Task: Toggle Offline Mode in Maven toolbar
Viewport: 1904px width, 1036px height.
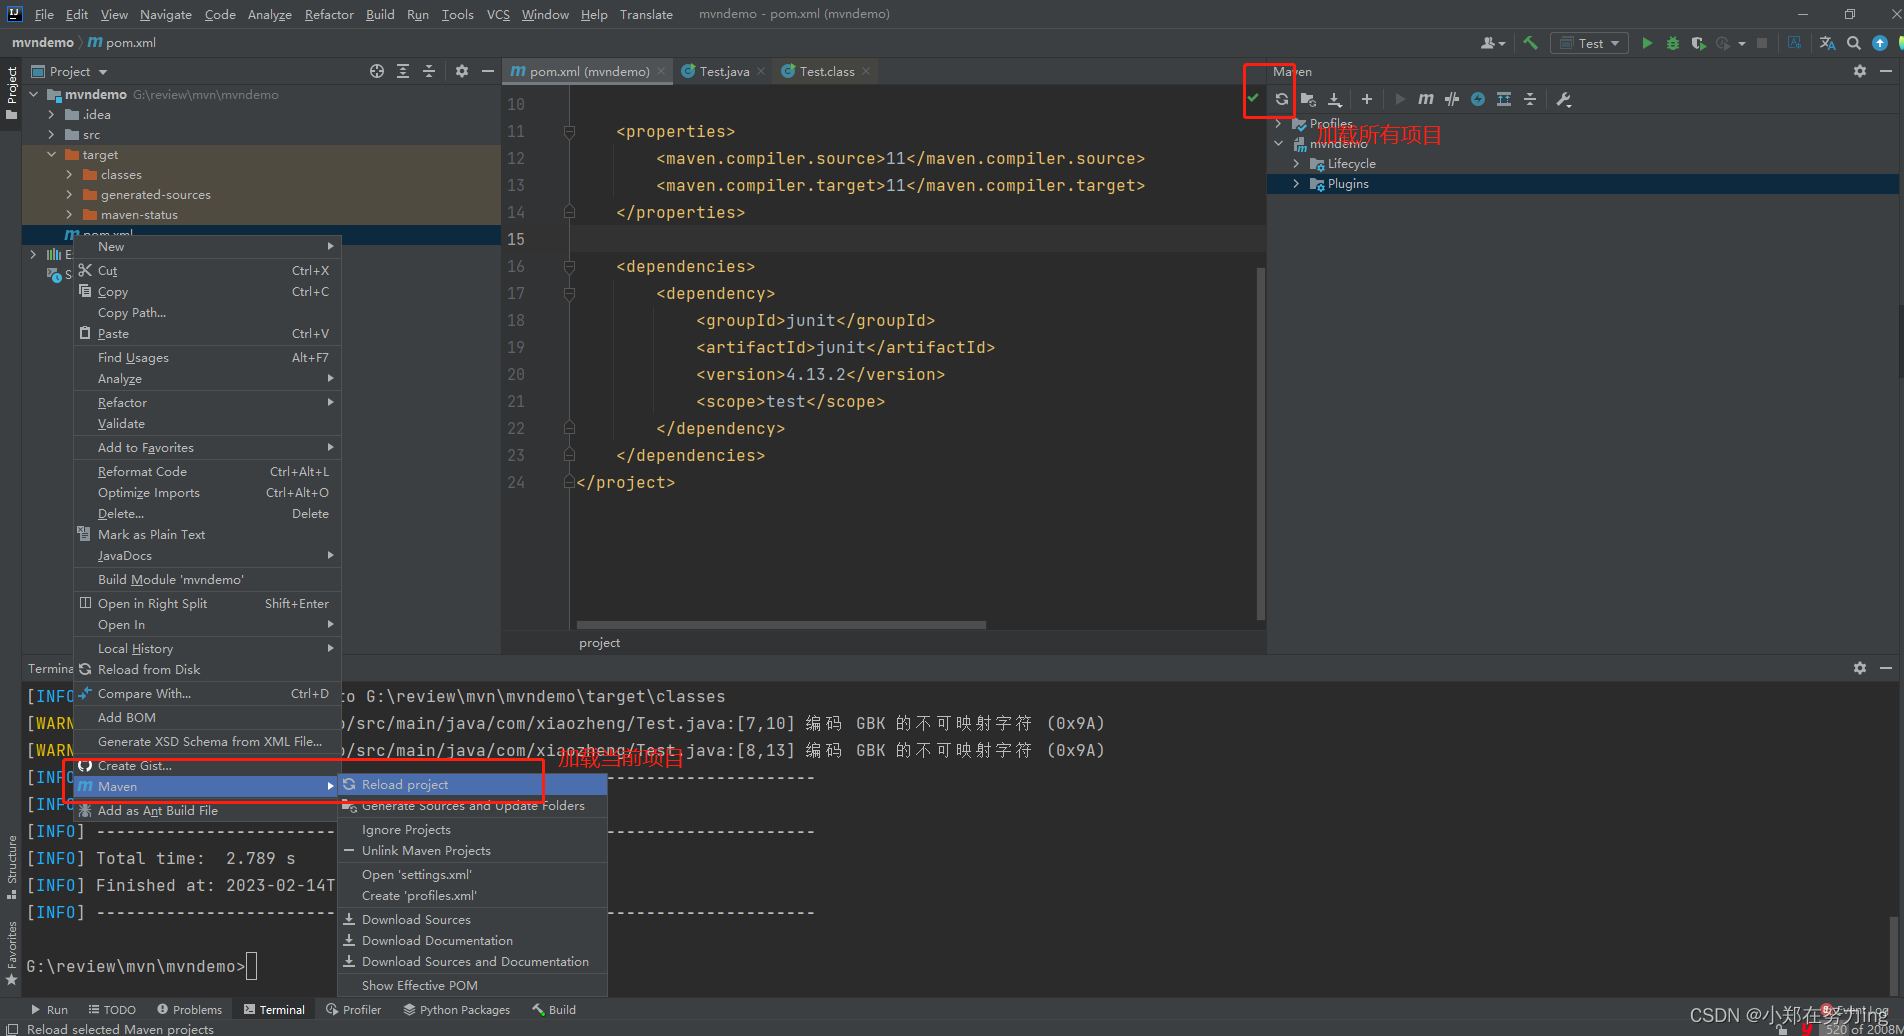Action: coord(1452,99)
